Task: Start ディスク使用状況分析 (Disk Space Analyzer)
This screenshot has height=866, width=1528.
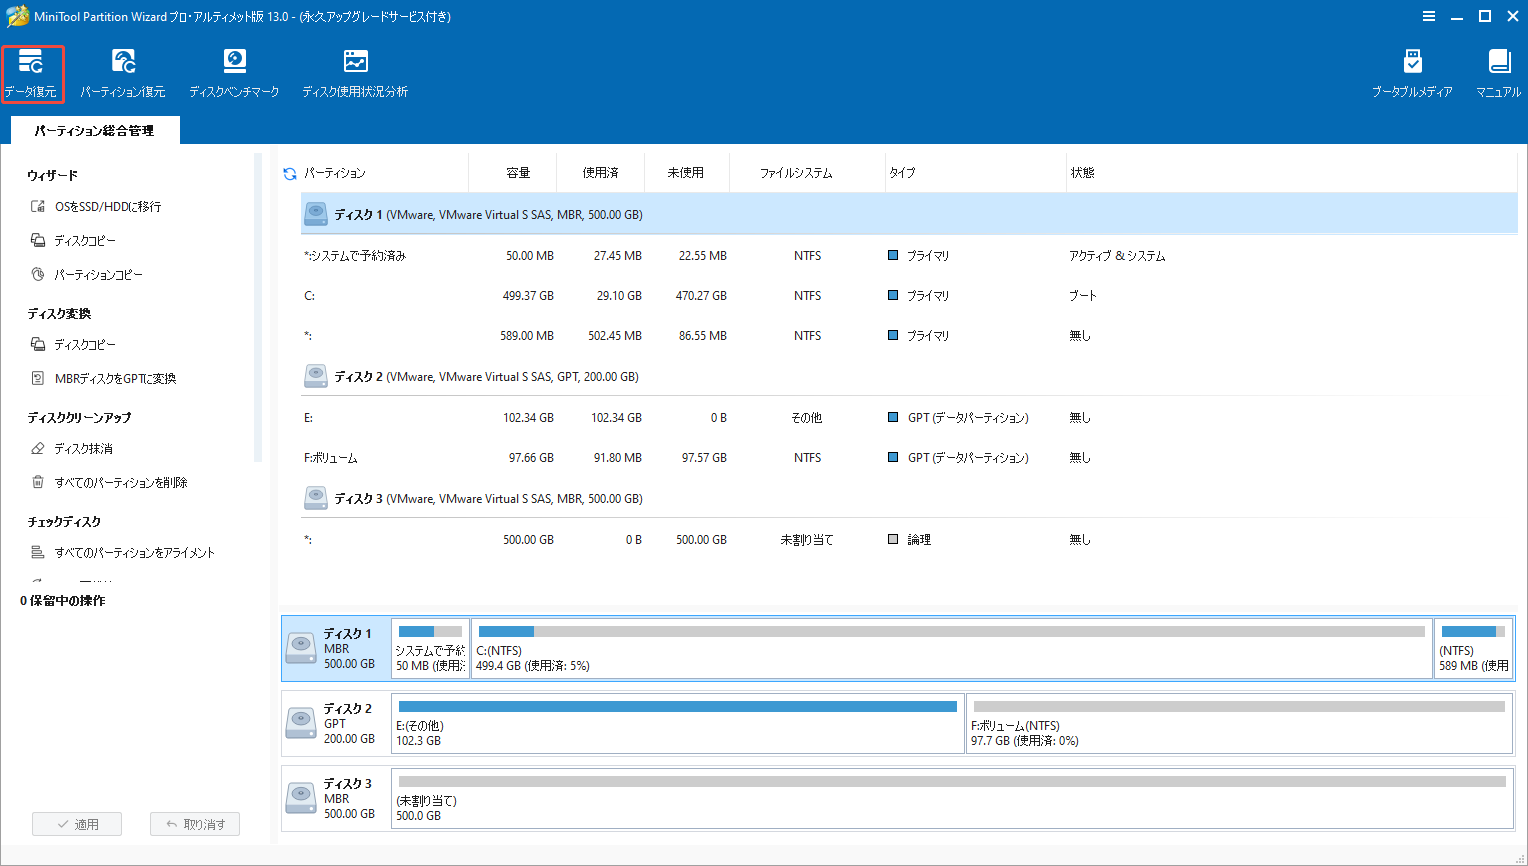Action: point(354,72)
